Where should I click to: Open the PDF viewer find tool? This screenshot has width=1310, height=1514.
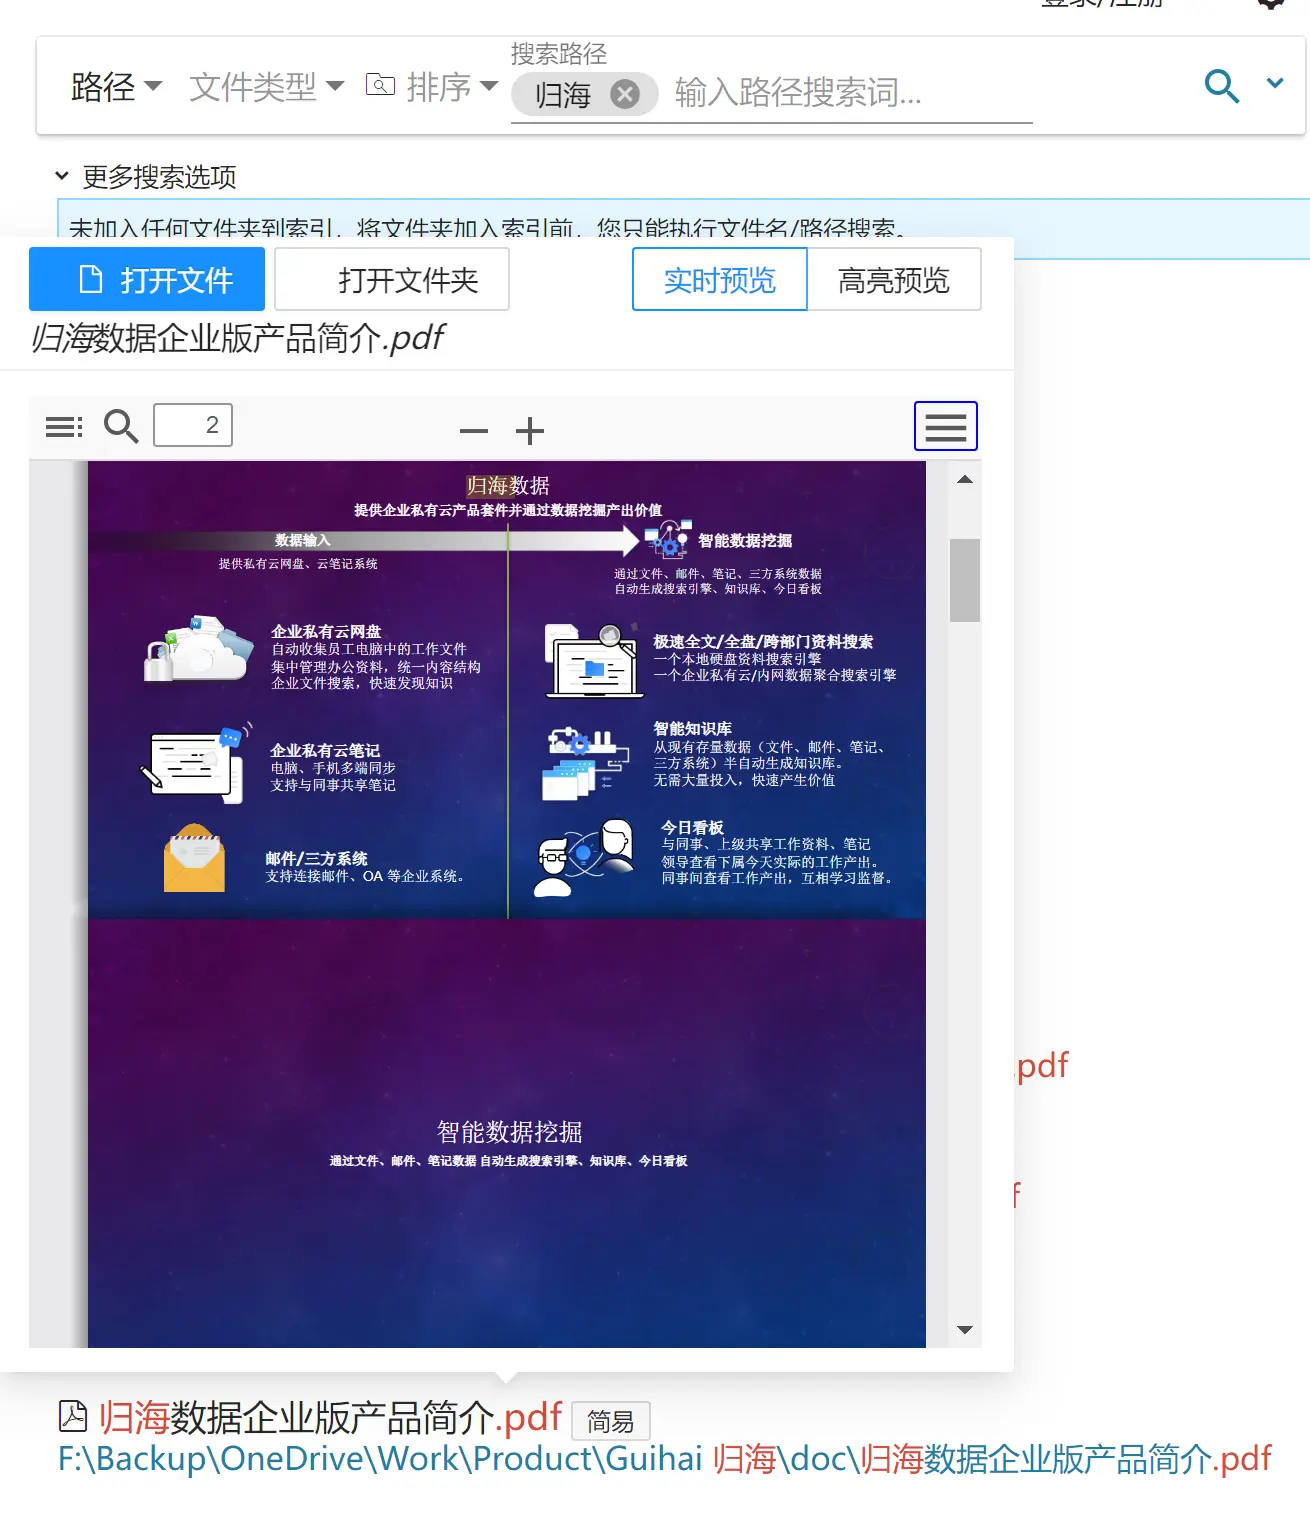click(x=121, y=426)
